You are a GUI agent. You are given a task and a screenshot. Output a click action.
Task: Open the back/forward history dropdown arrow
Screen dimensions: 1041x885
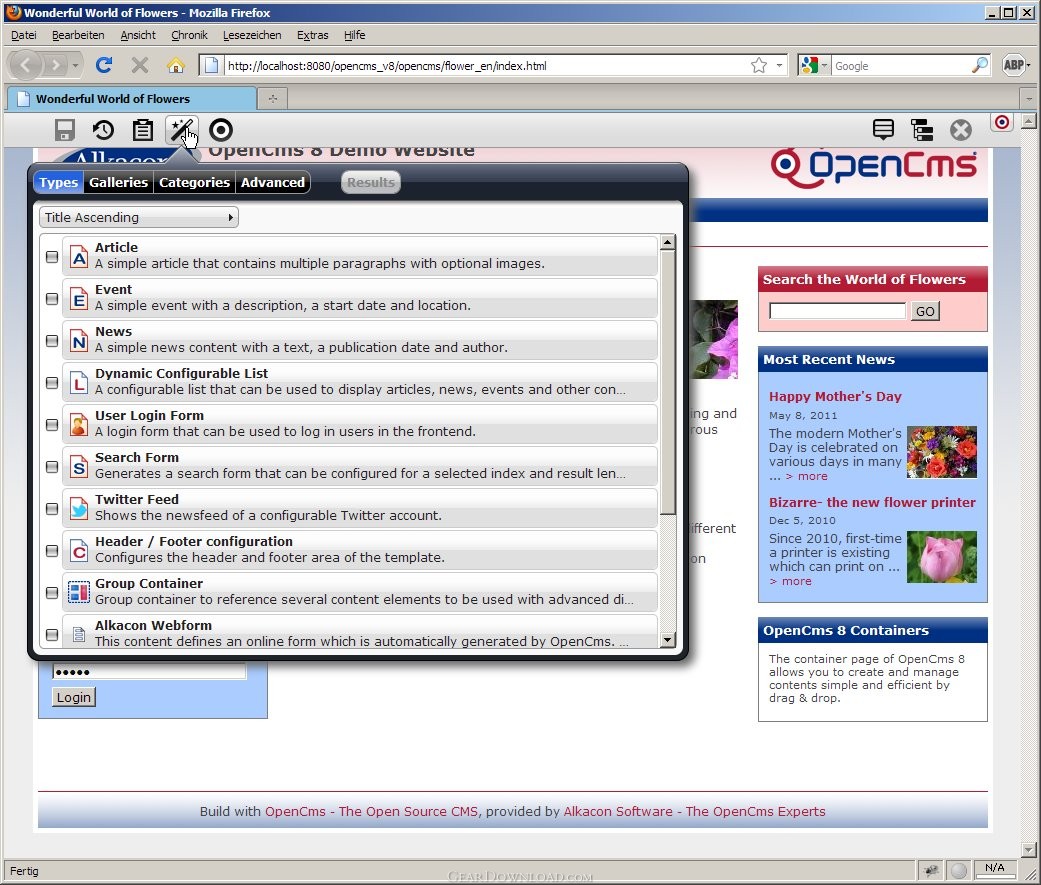[75, 65]
